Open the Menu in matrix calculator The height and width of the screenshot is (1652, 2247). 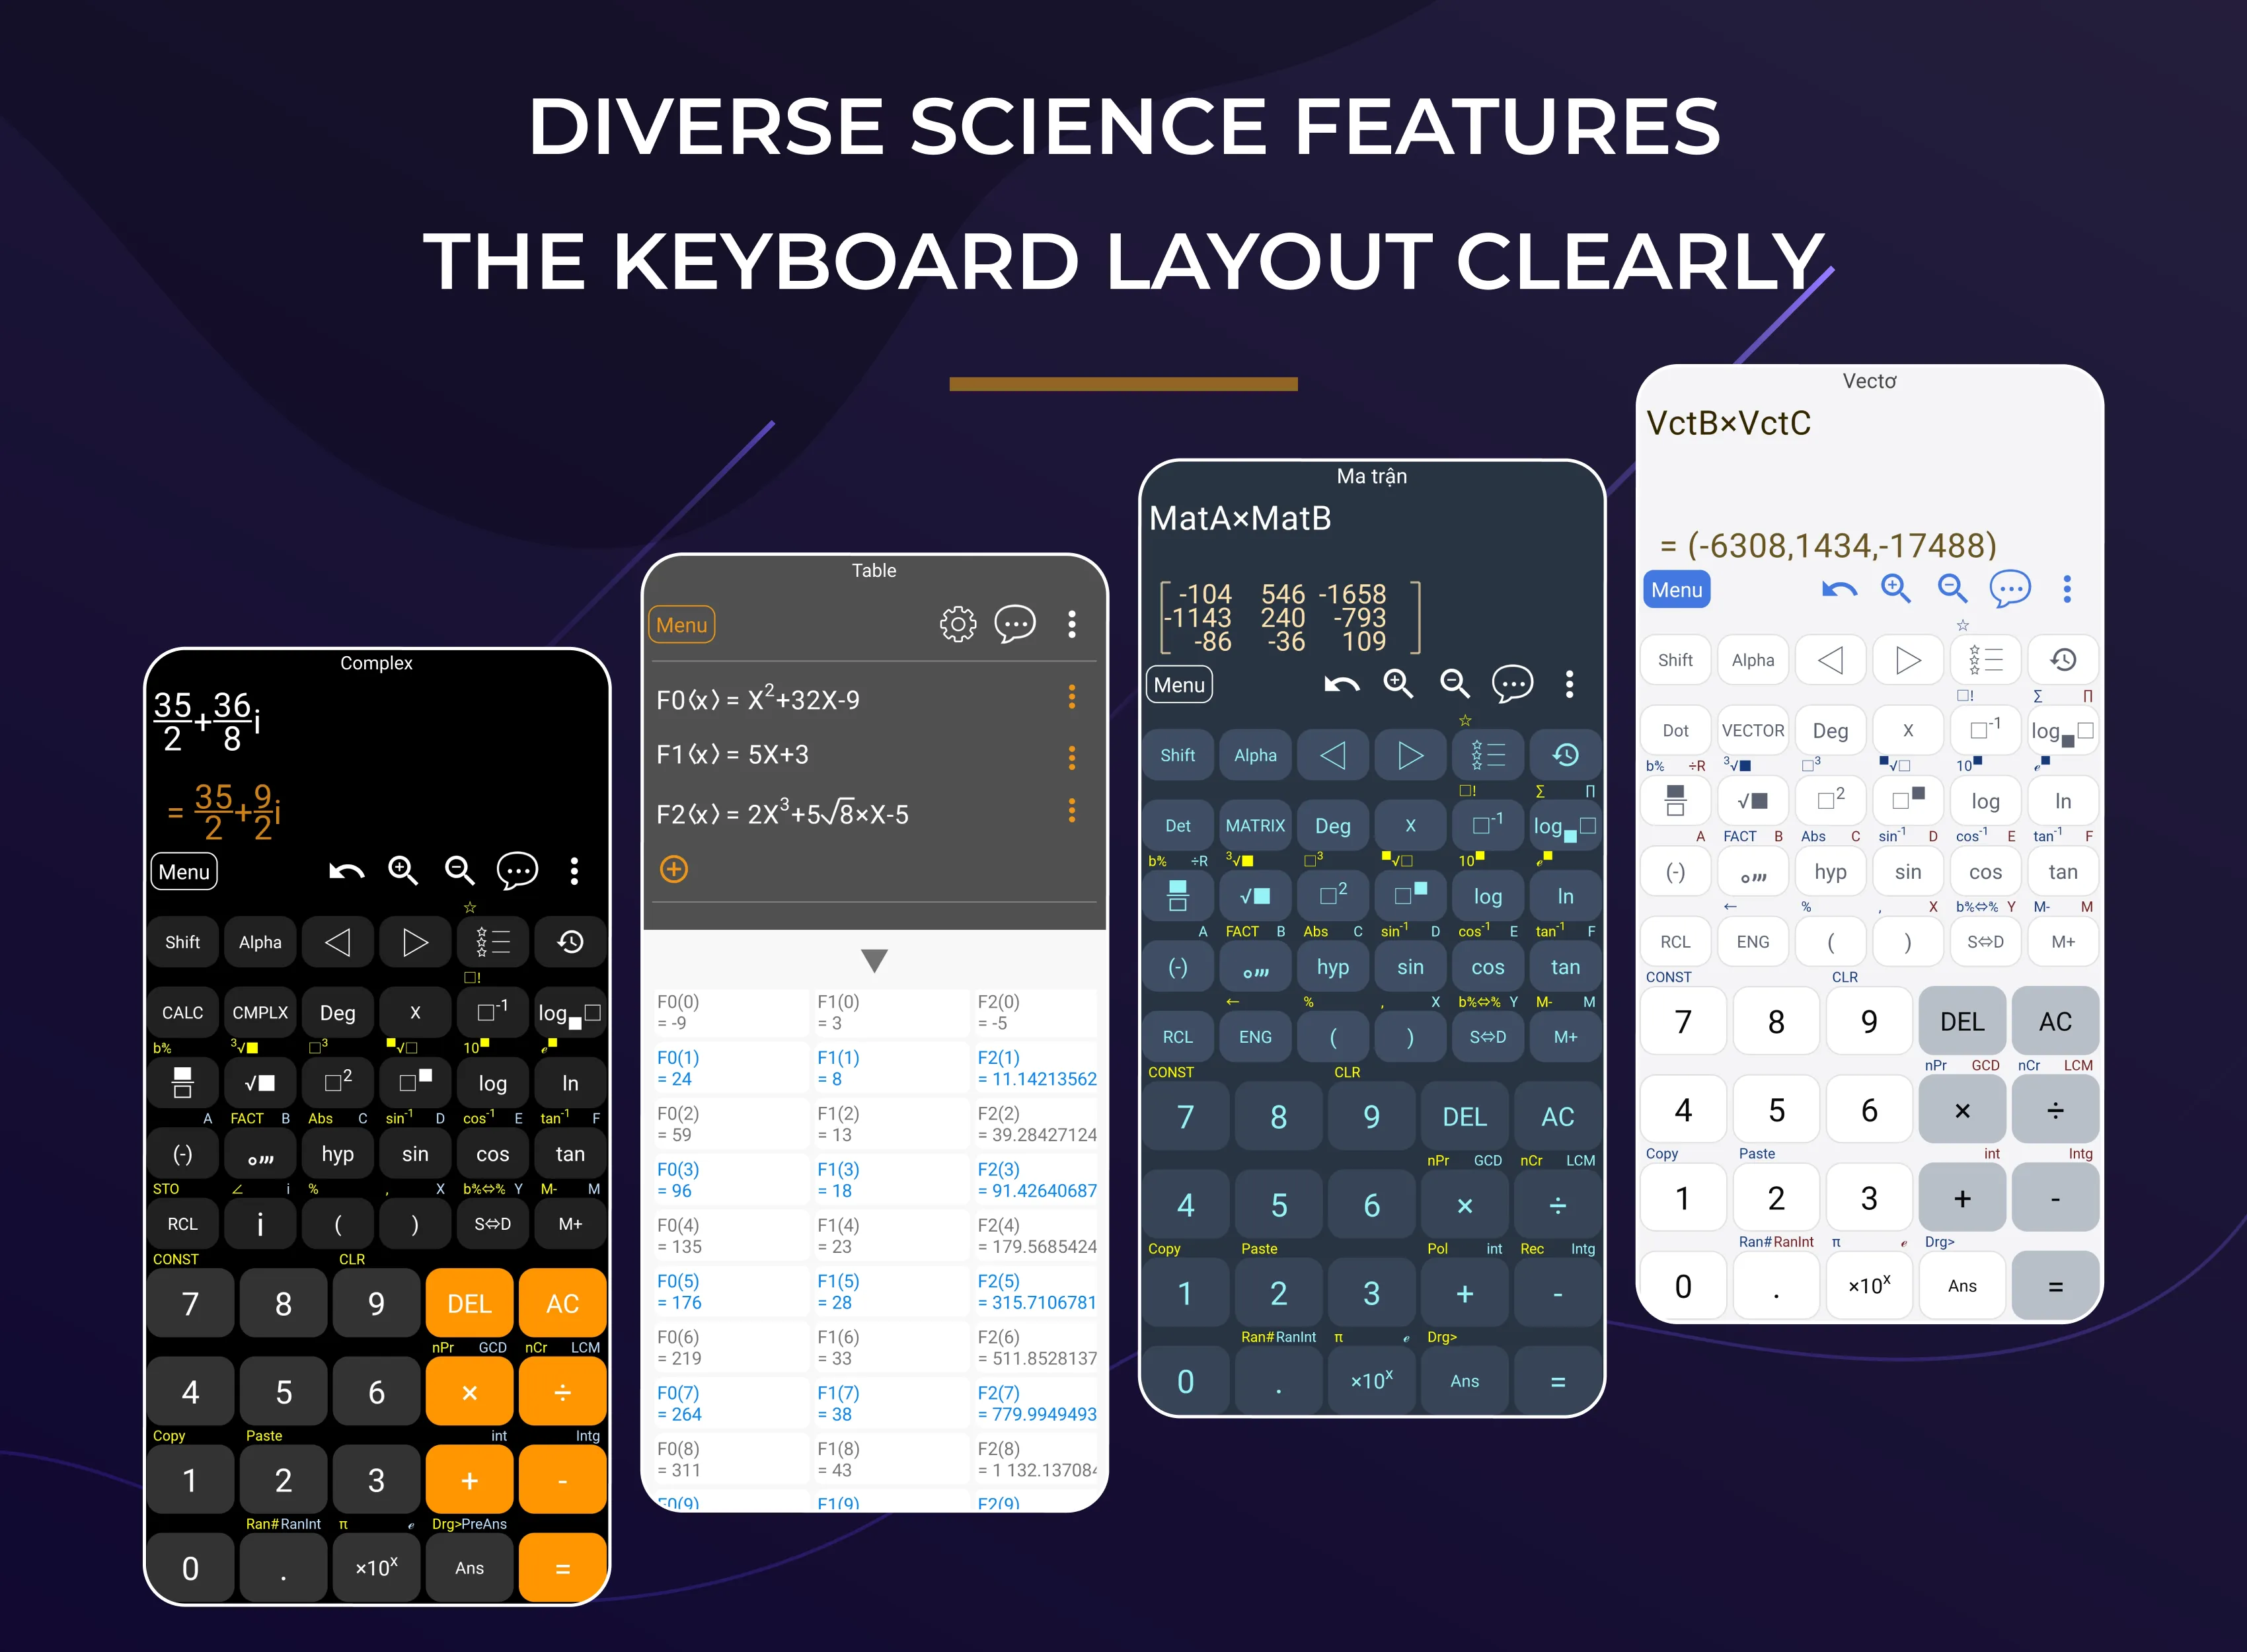tap(1179, 682)
